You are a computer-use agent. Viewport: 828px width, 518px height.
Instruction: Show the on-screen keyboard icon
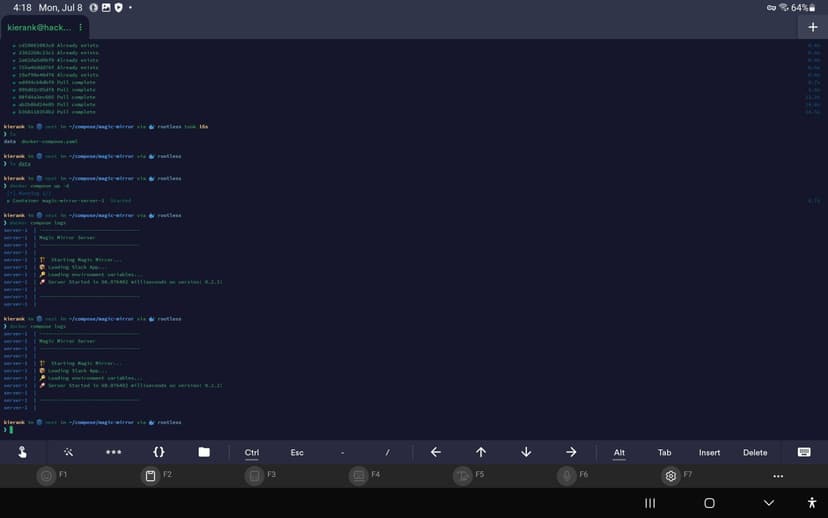tap(804, 452)
